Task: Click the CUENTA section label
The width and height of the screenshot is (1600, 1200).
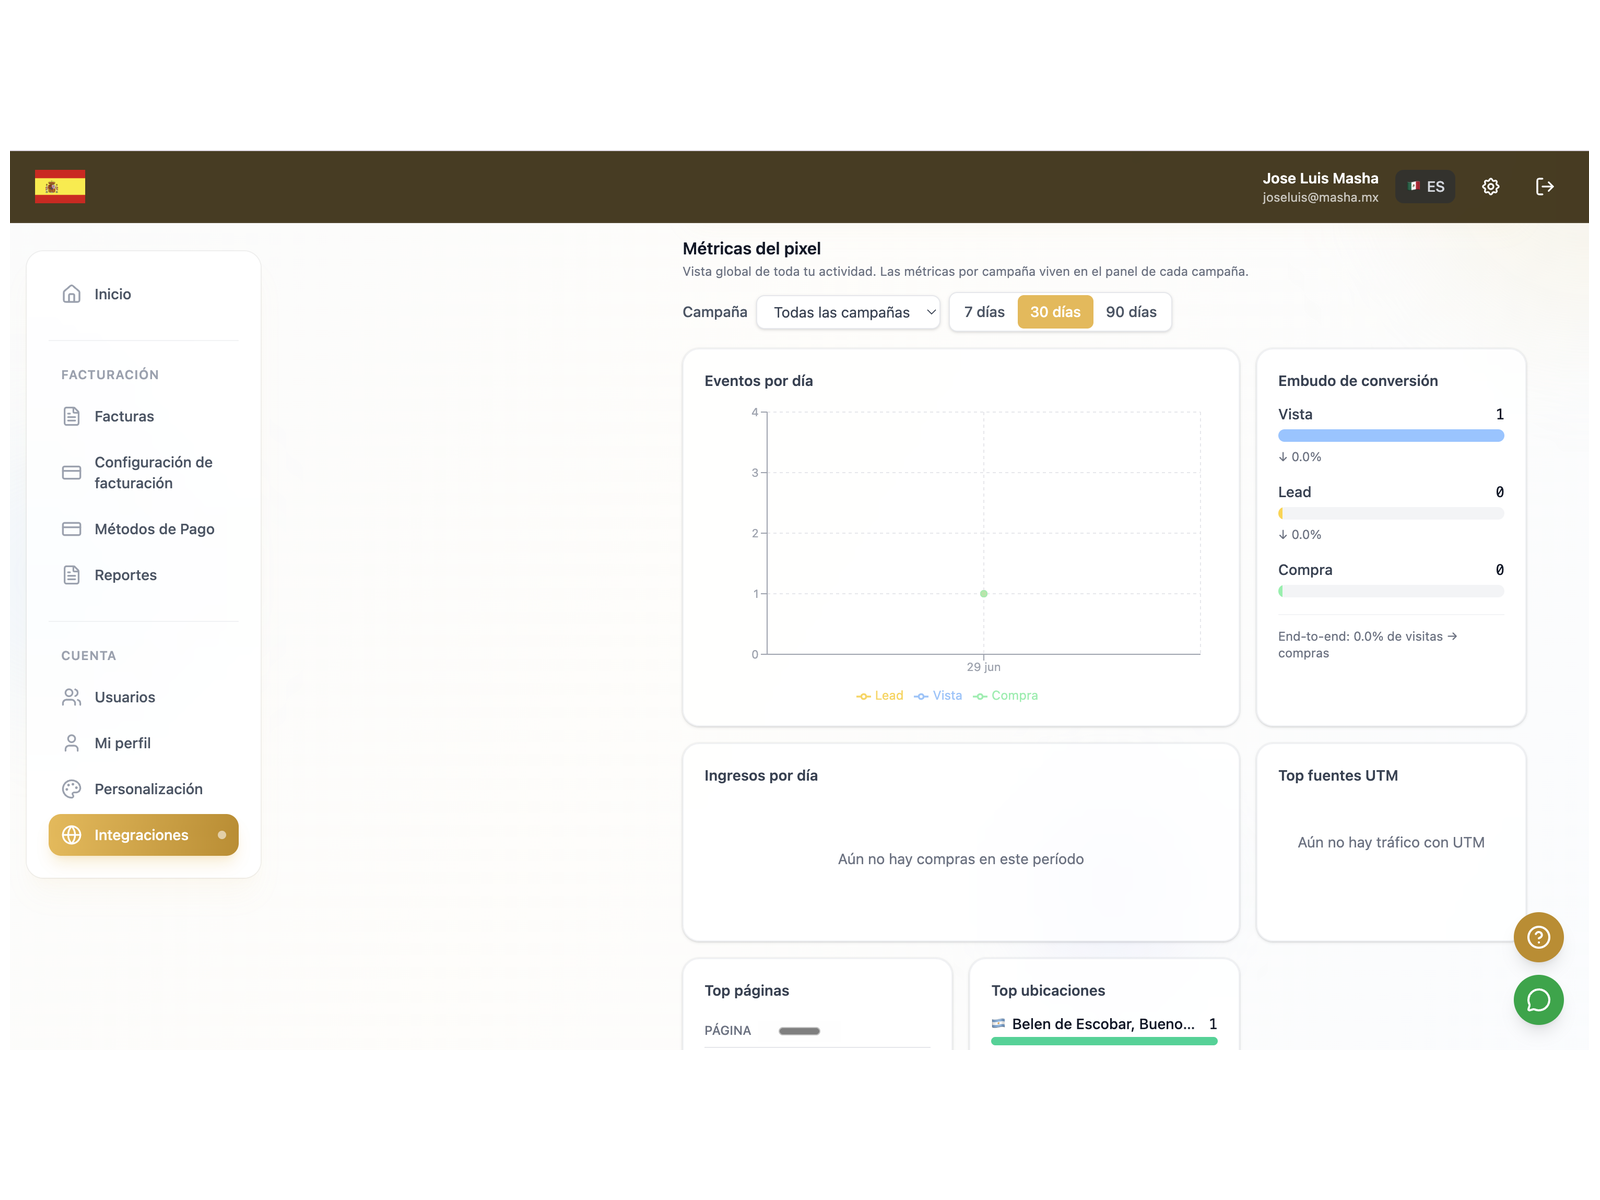Action: 88,656
